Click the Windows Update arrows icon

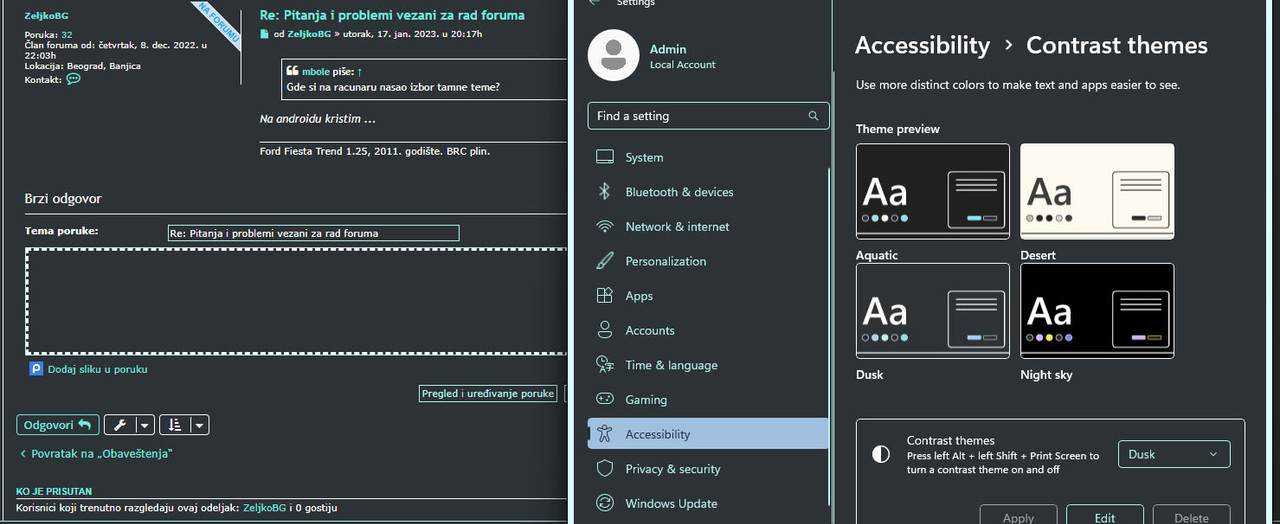pos(604,503)
